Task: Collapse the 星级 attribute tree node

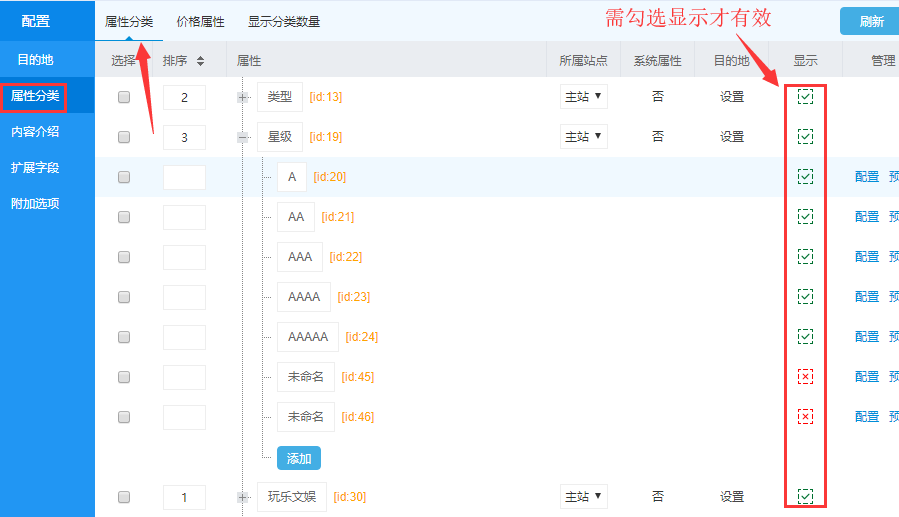Action: coord(243,137)
